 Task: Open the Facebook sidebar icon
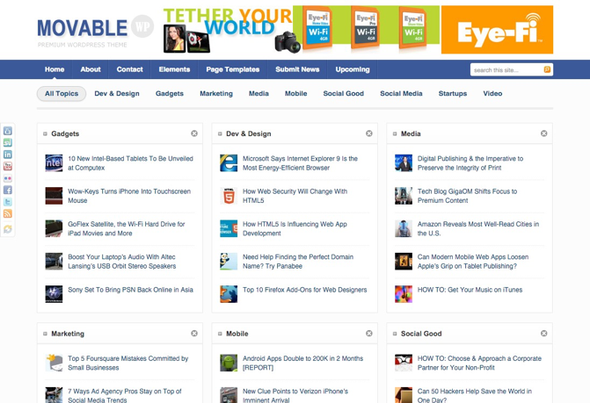click(x=8, y=190)
